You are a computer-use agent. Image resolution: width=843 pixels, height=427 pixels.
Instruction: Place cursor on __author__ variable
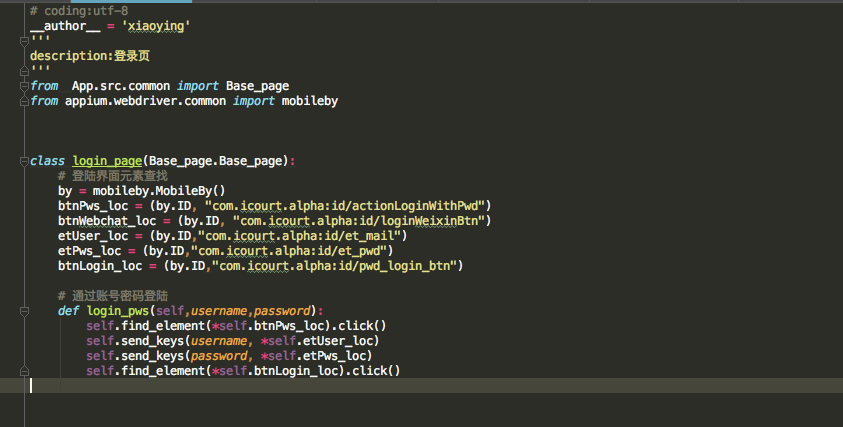[65, 26]
